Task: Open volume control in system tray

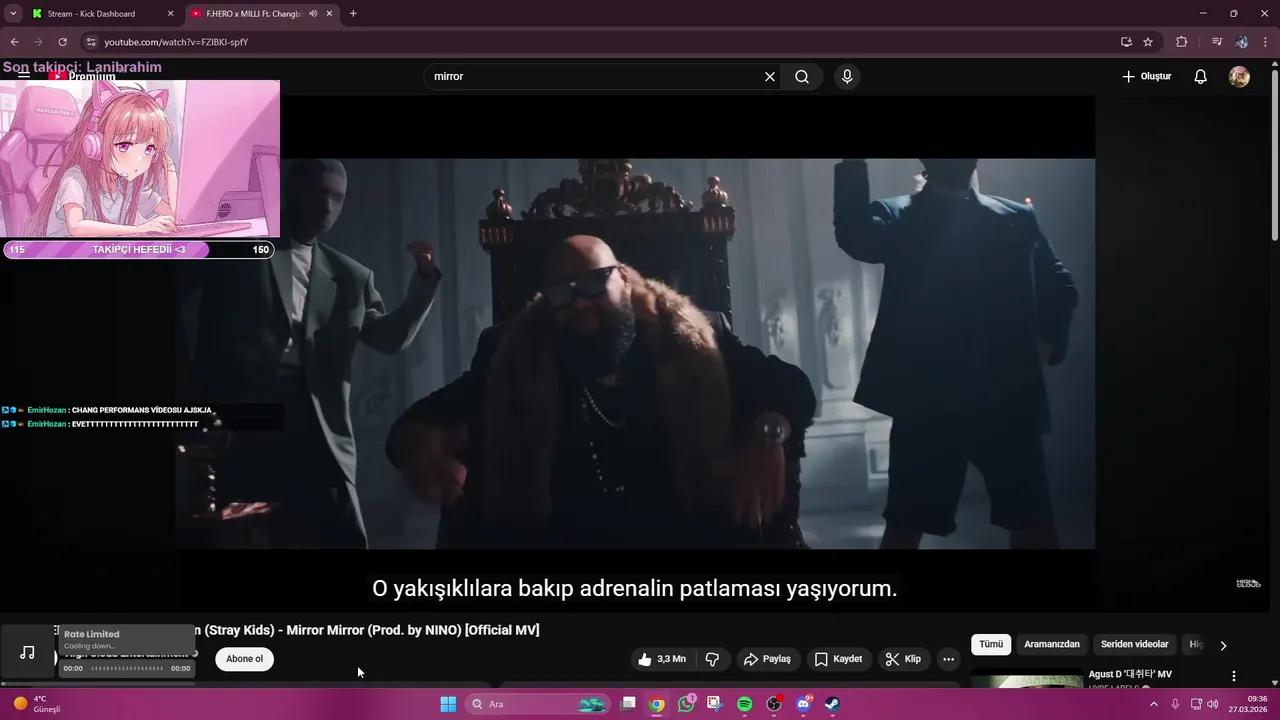Action: point(1213,704)
